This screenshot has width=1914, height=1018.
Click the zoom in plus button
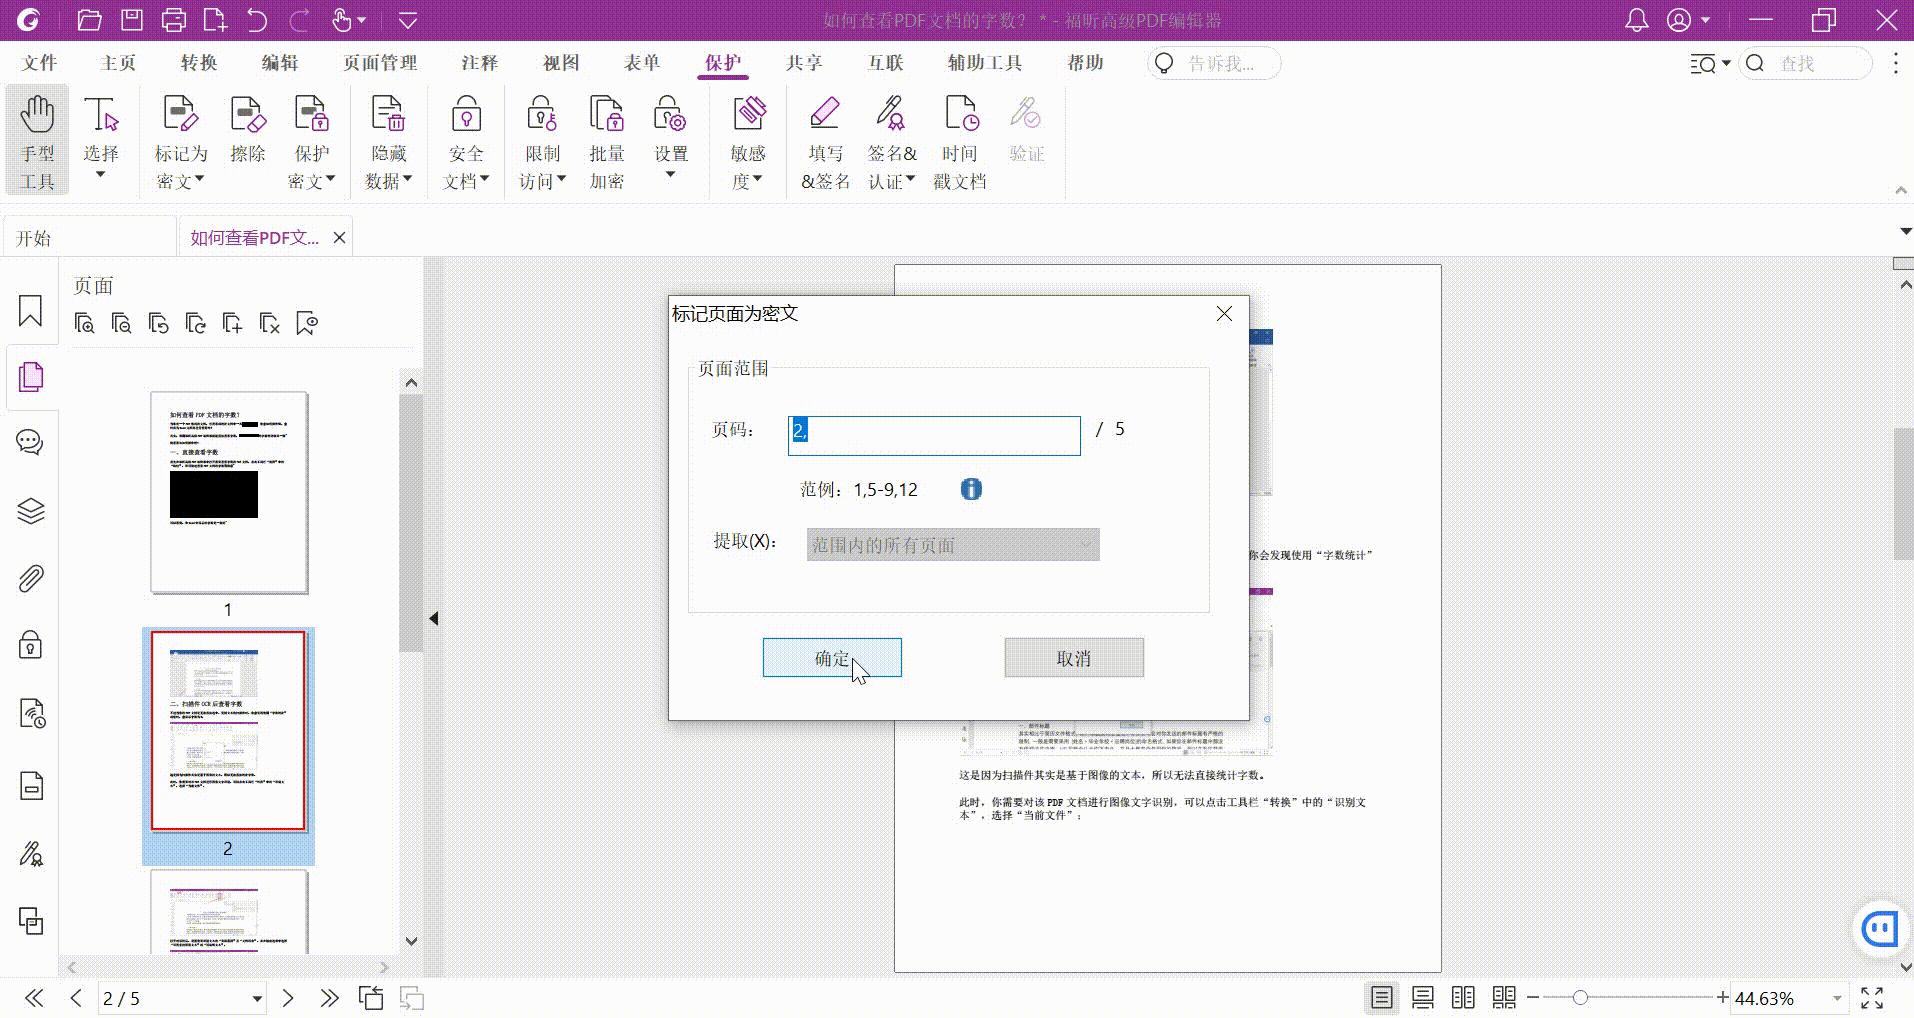pos(1722,997)
